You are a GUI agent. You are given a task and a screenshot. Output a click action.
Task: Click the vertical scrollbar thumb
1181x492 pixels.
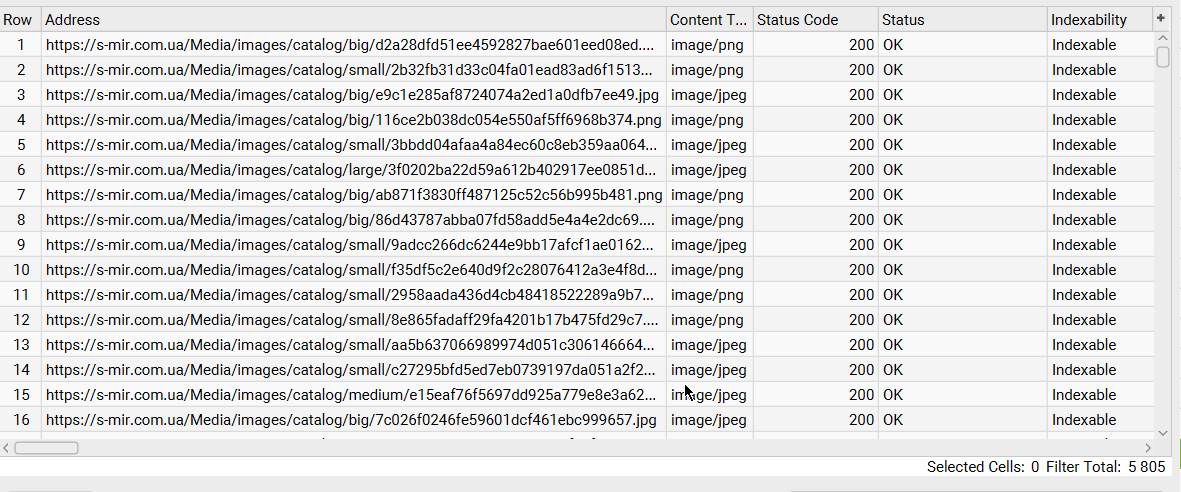click(1162, 56)
